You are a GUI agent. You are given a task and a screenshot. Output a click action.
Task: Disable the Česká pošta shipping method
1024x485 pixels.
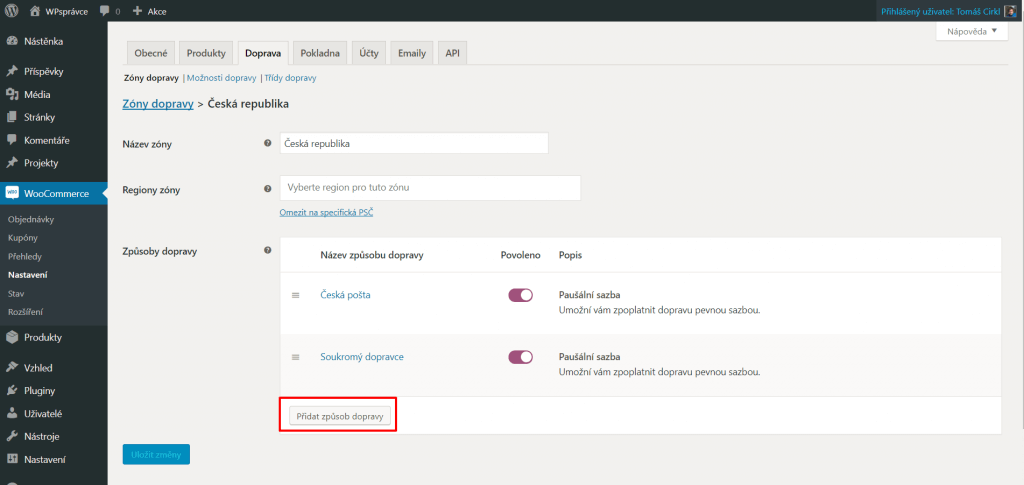click(520, 295)
